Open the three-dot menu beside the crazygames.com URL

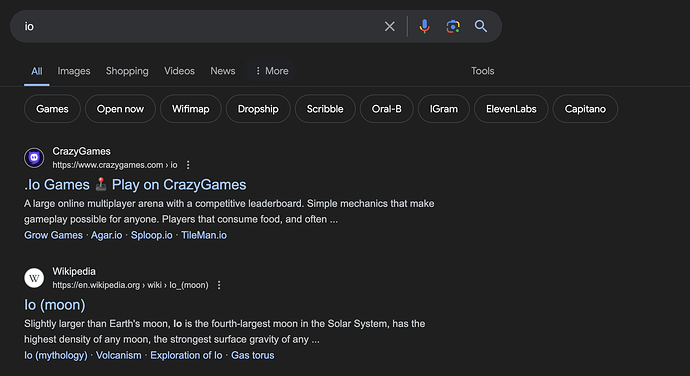tap(188, 165)
